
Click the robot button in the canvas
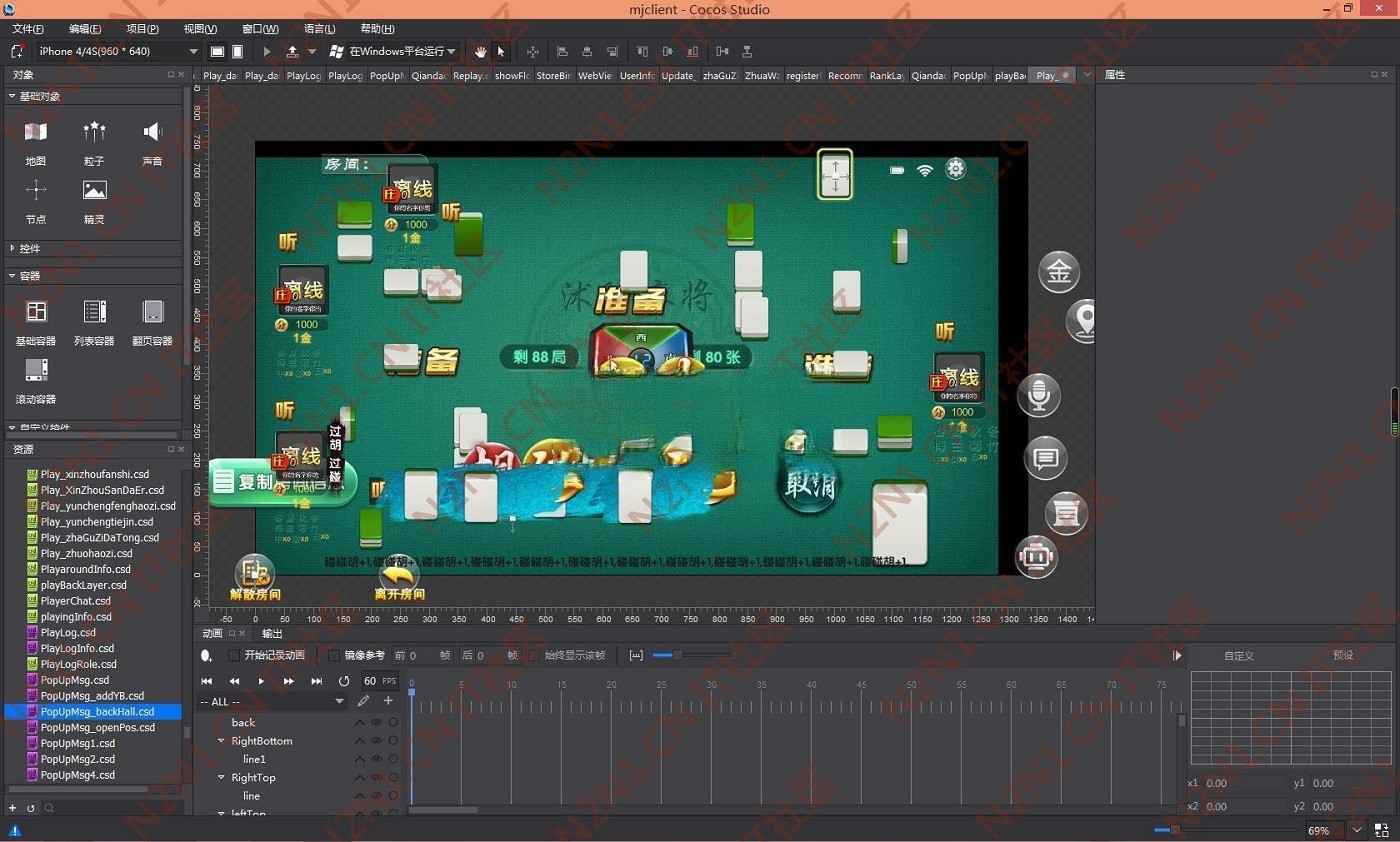(x=1036, y=556)
